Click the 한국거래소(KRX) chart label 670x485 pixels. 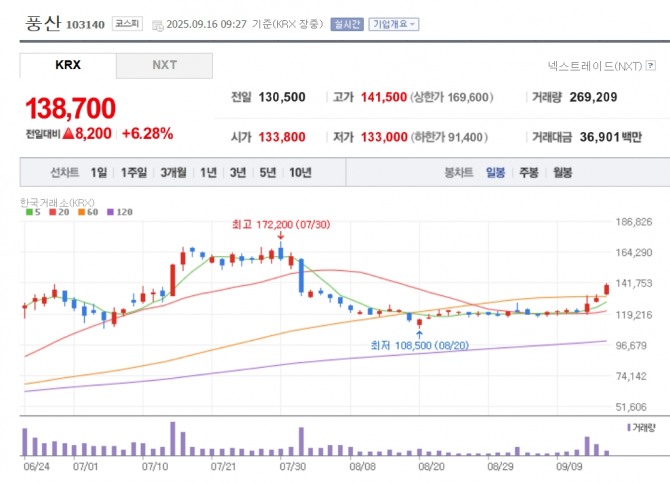(x=57, y=202)
